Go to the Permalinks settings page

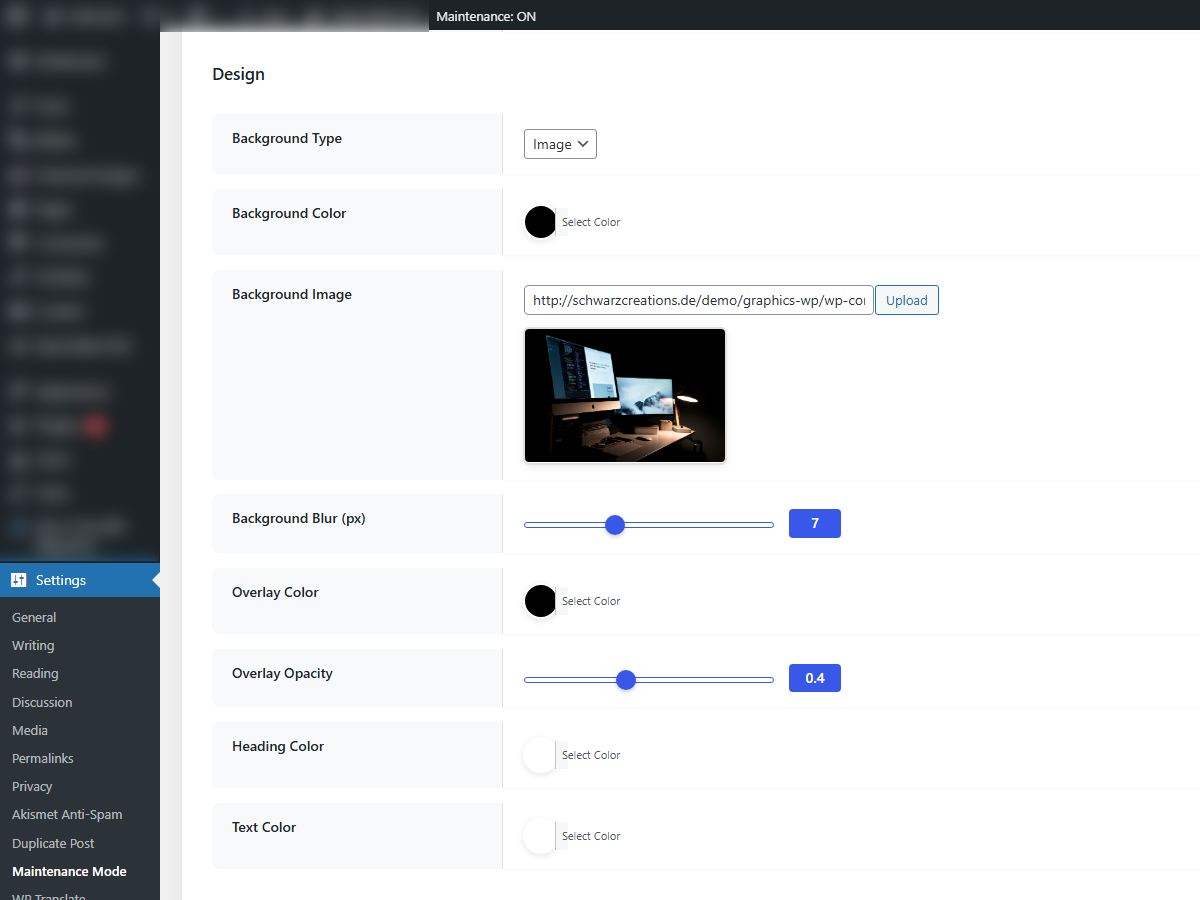(43, 759)
